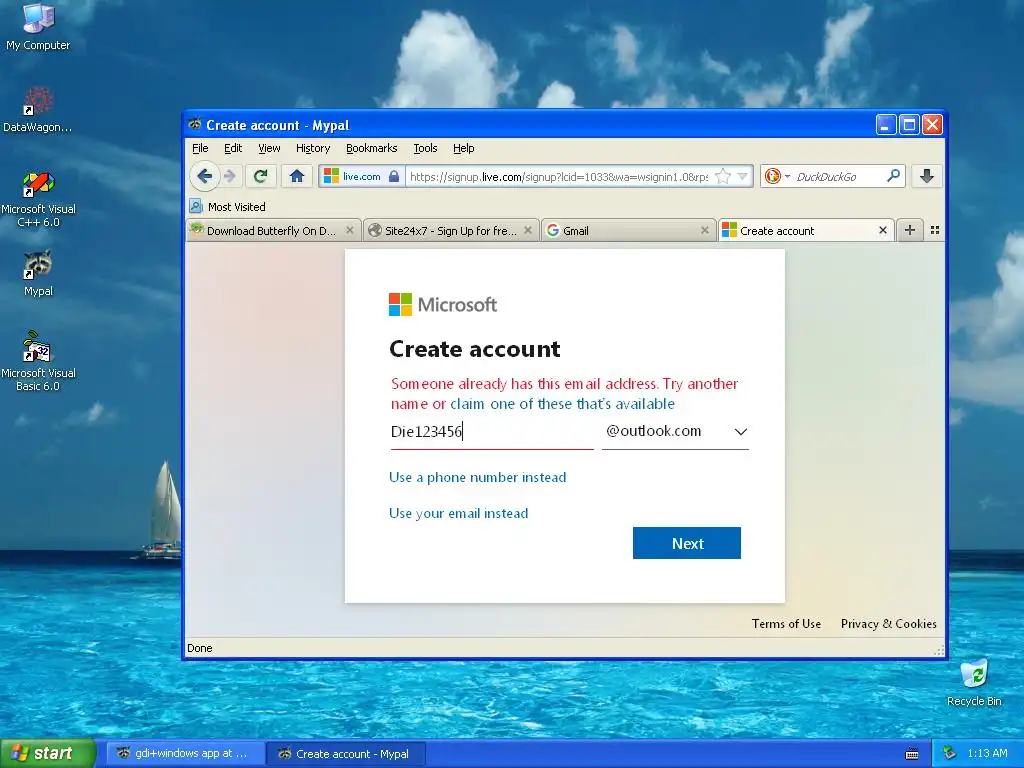Click the Next button
Image resolution: width=1024 pixels, height=768 pixels.
[686, 543]
